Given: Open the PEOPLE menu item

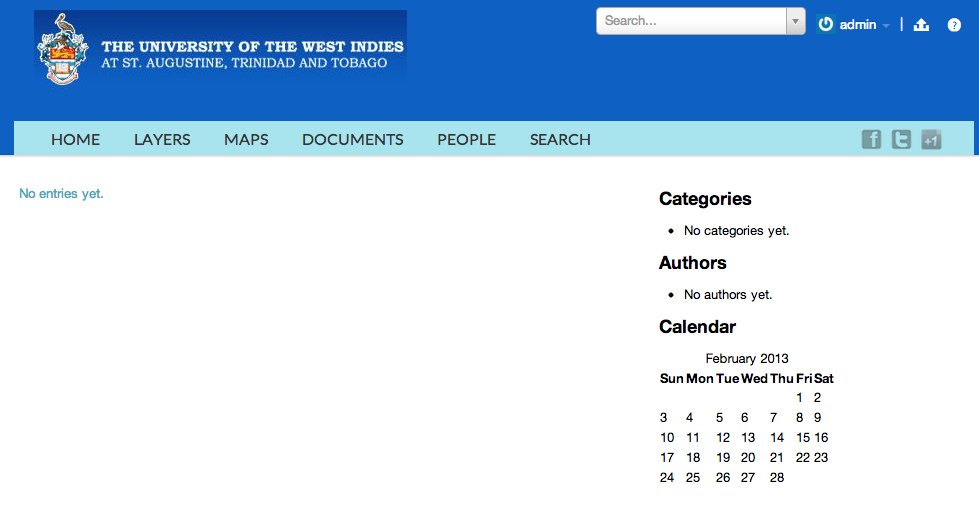Looking at the screenshot, I should tap(466, 139).
